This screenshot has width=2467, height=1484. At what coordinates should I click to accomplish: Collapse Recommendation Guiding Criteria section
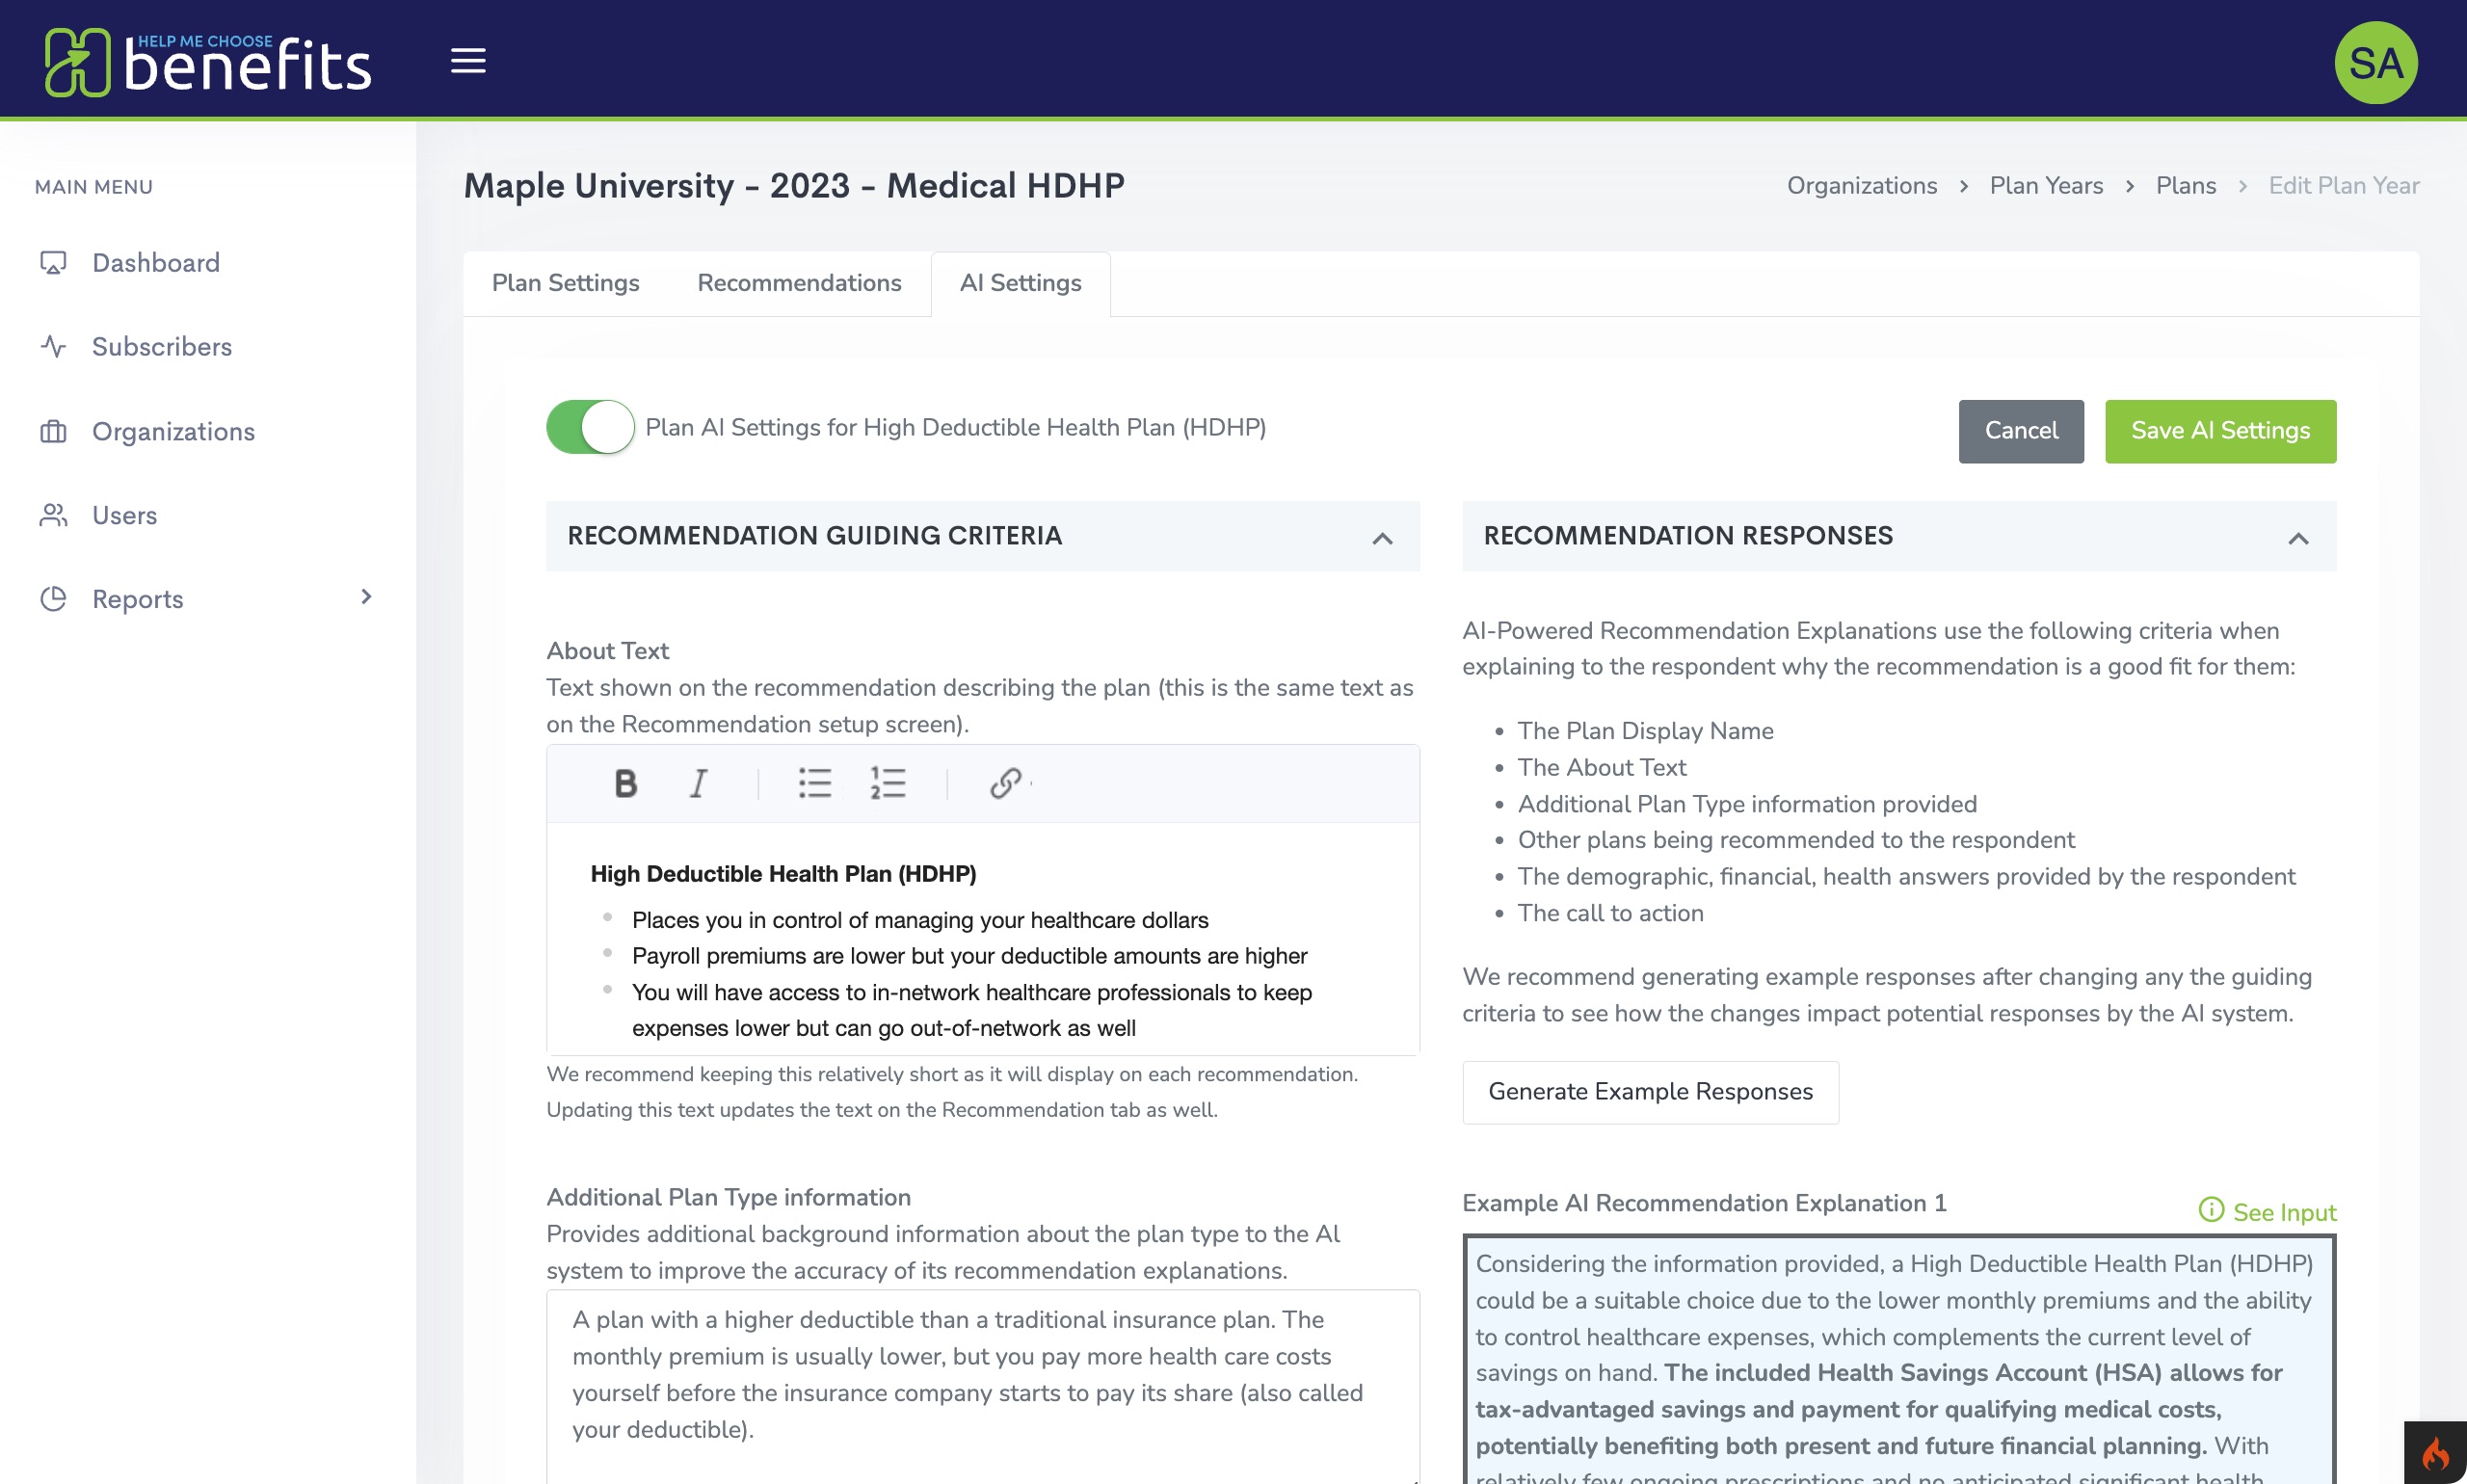point(1382,538)
